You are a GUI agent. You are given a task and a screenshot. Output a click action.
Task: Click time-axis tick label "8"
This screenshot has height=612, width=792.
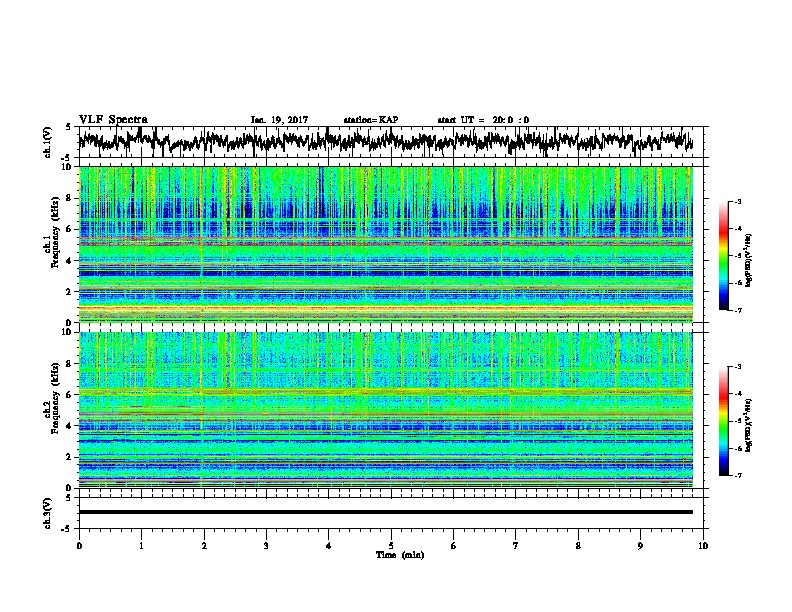578,546
